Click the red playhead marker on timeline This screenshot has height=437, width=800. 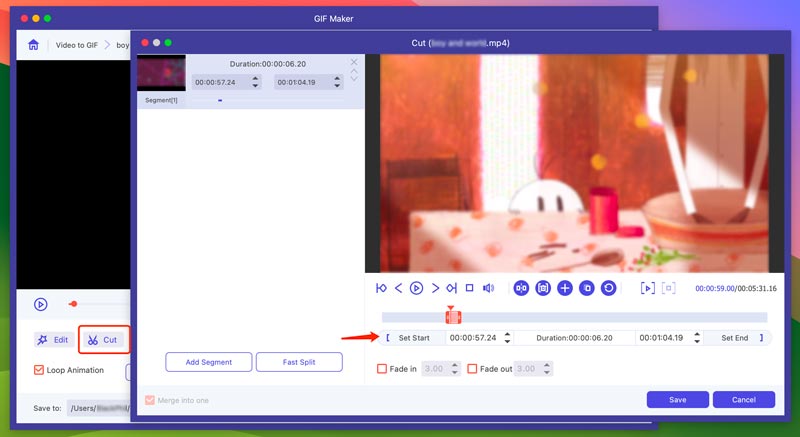coord(452,316)
